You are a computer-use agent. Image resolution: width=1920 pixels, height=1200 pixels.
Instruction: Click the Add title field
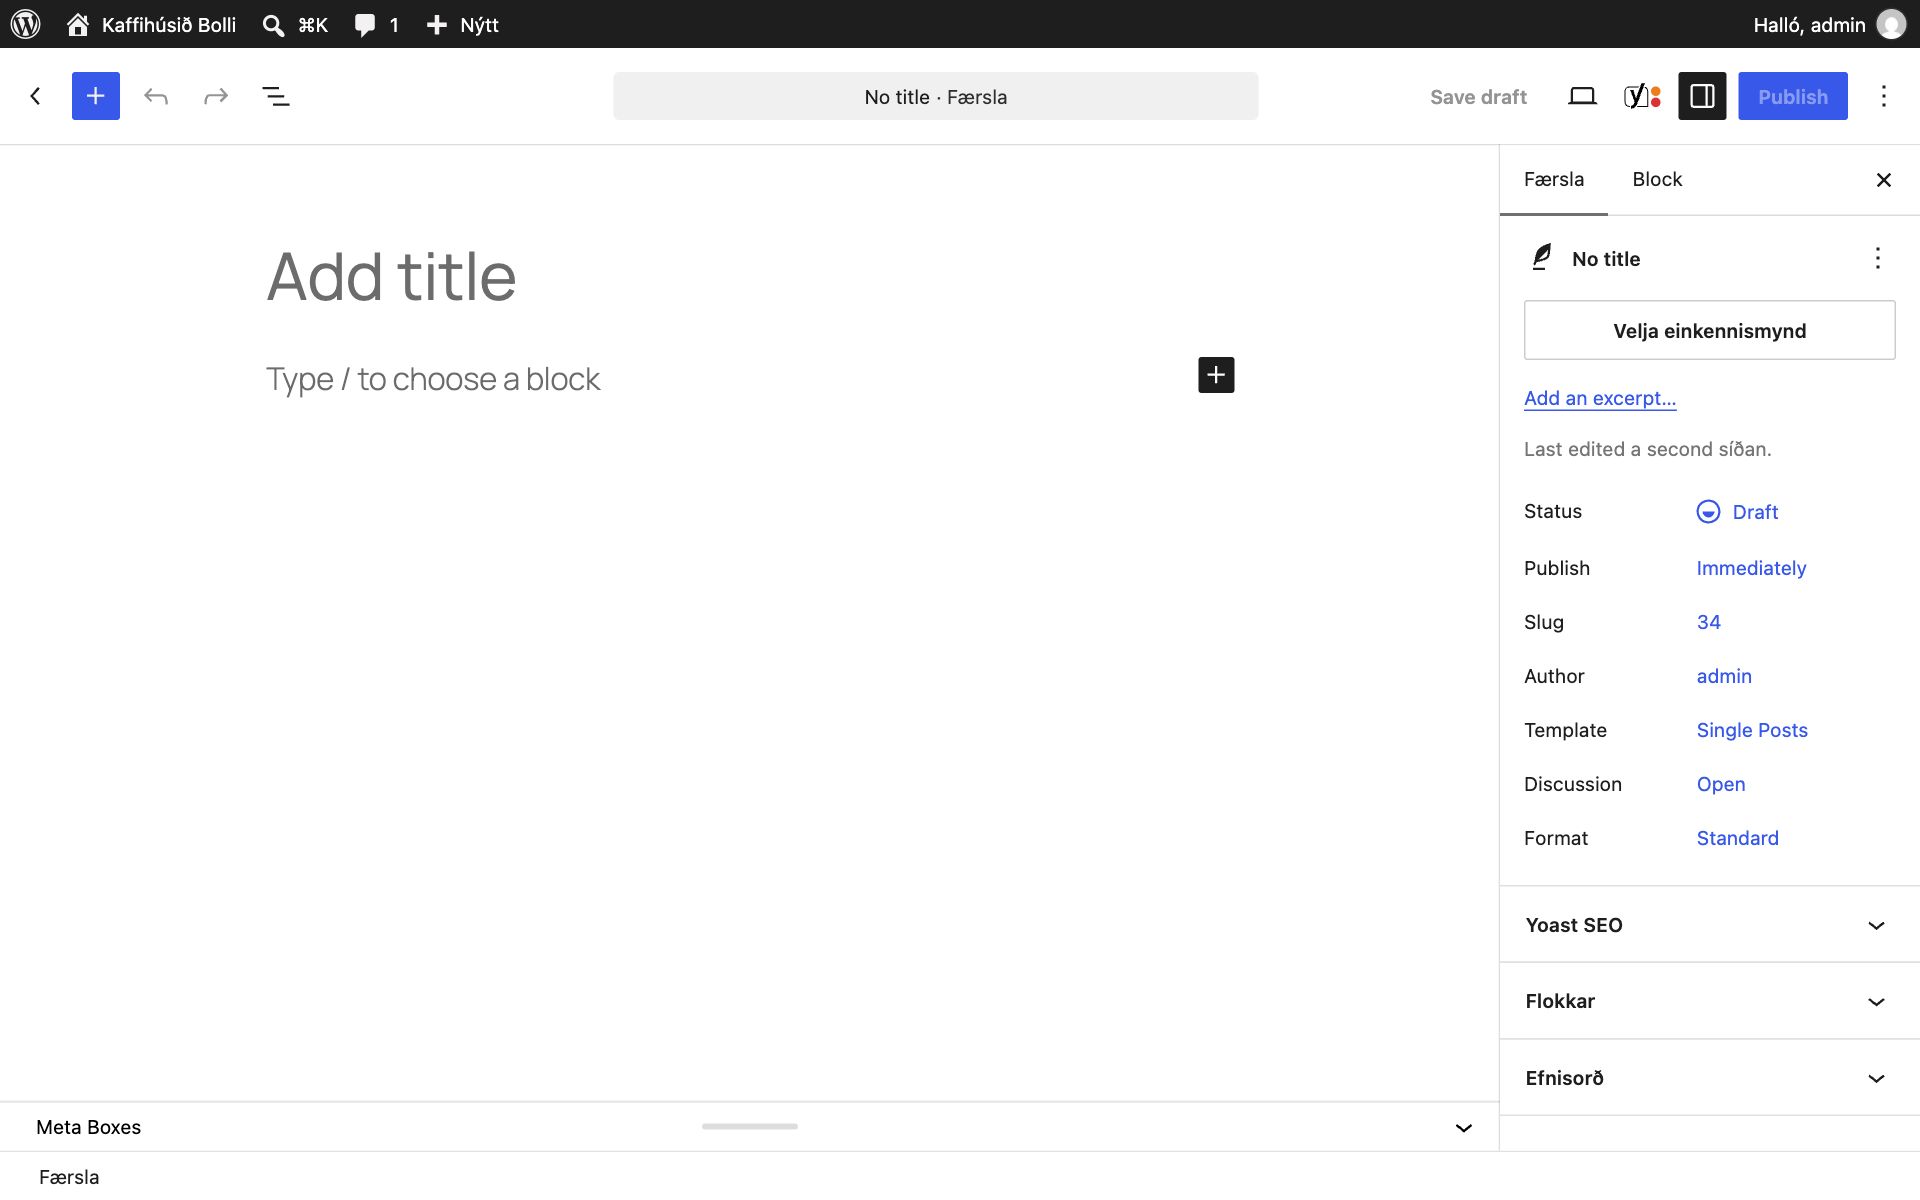[x=750, y=276]
